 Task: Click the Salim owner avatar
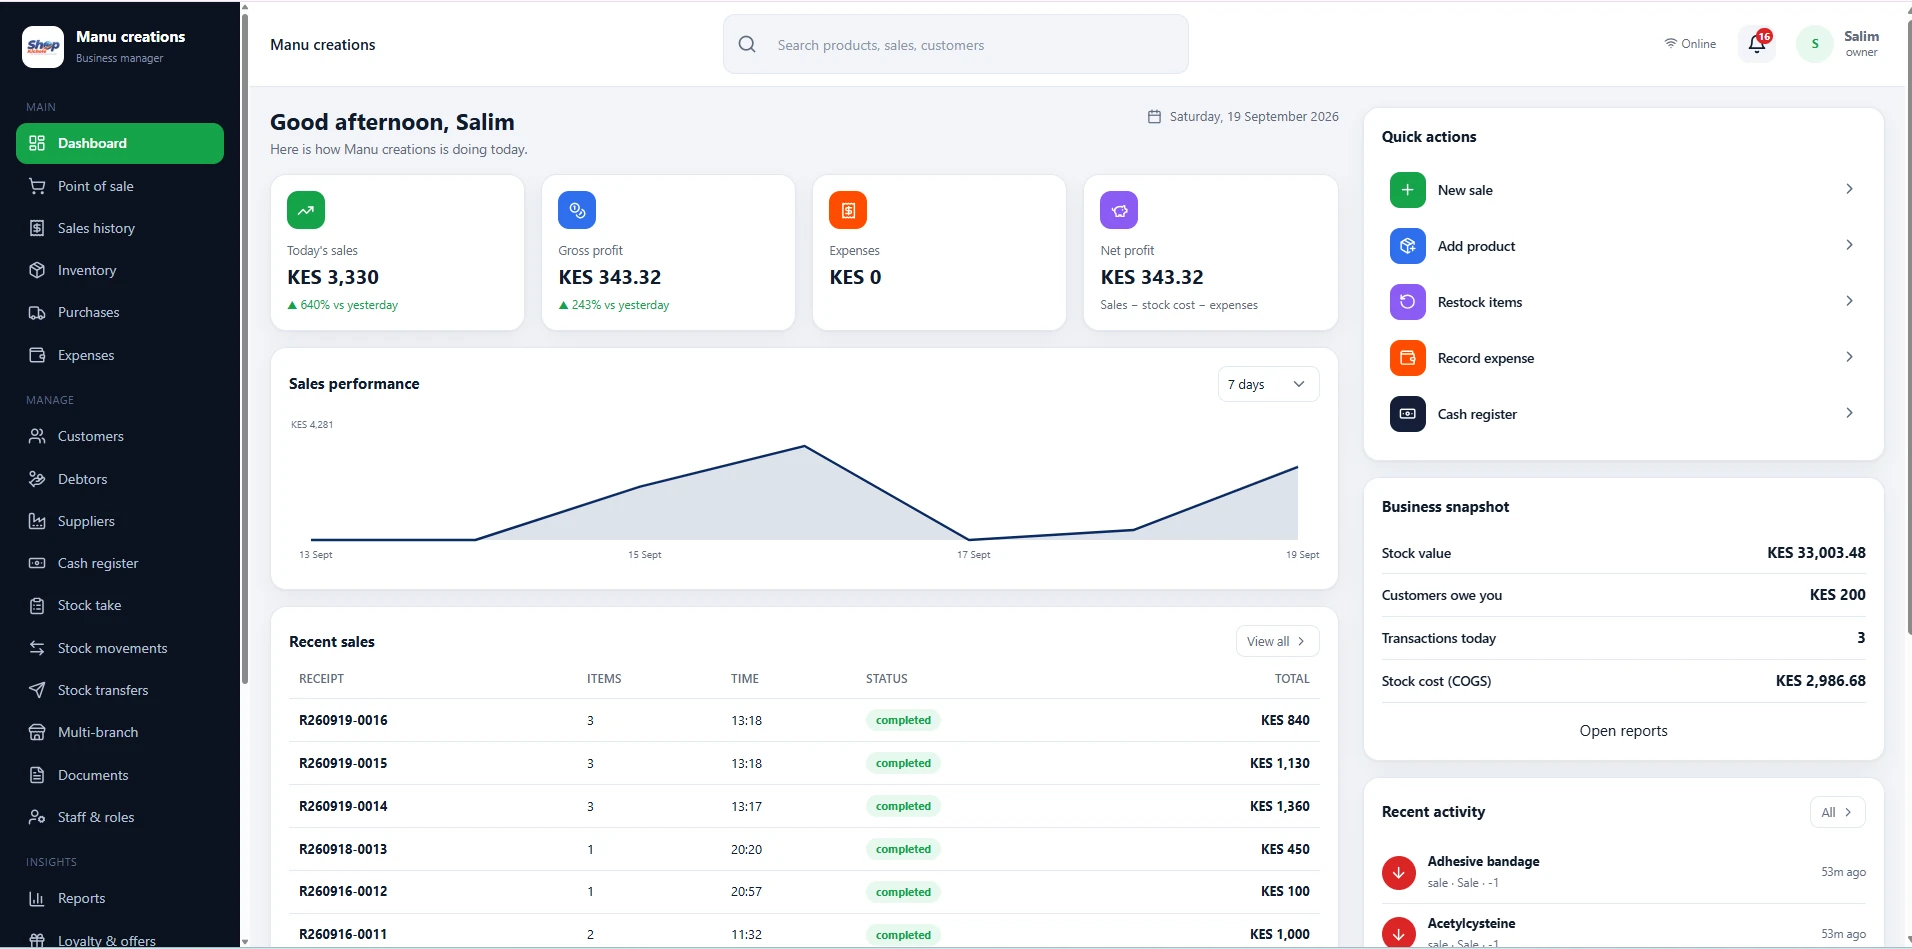1815,44
